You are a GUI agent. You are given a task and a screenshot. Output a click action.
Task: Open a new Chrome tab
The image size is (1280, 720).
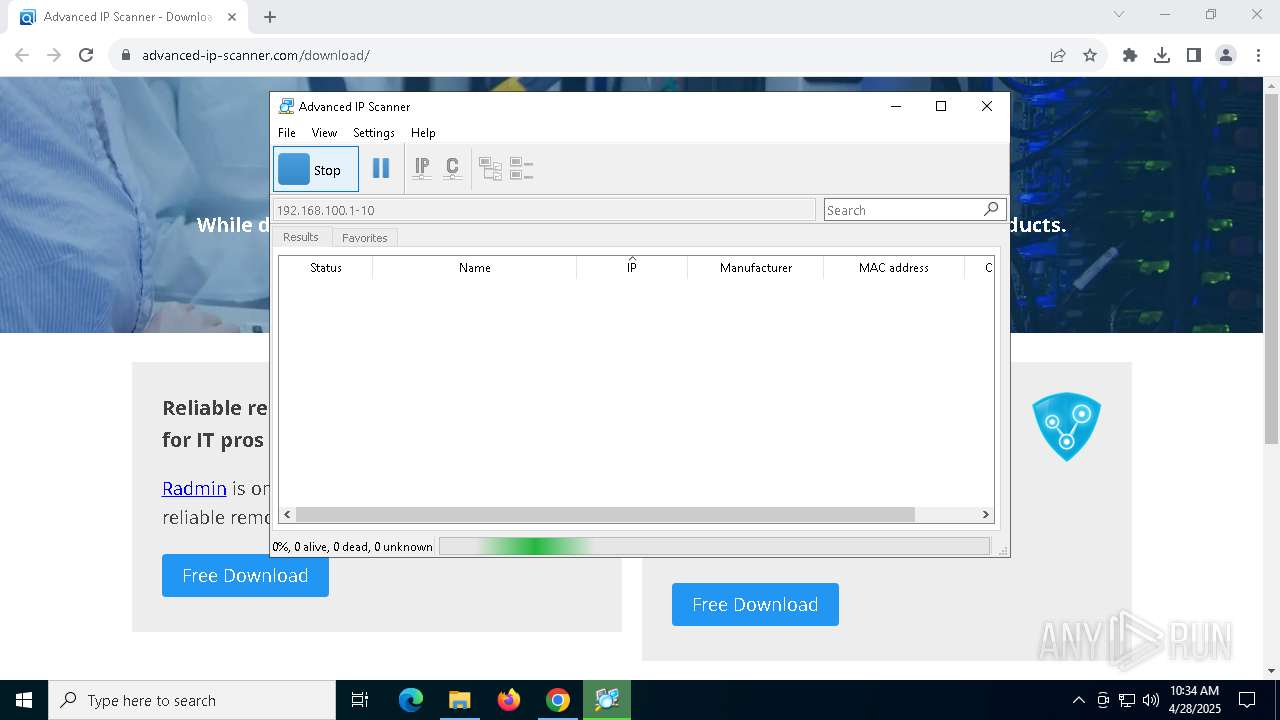(x=270, y=17)
